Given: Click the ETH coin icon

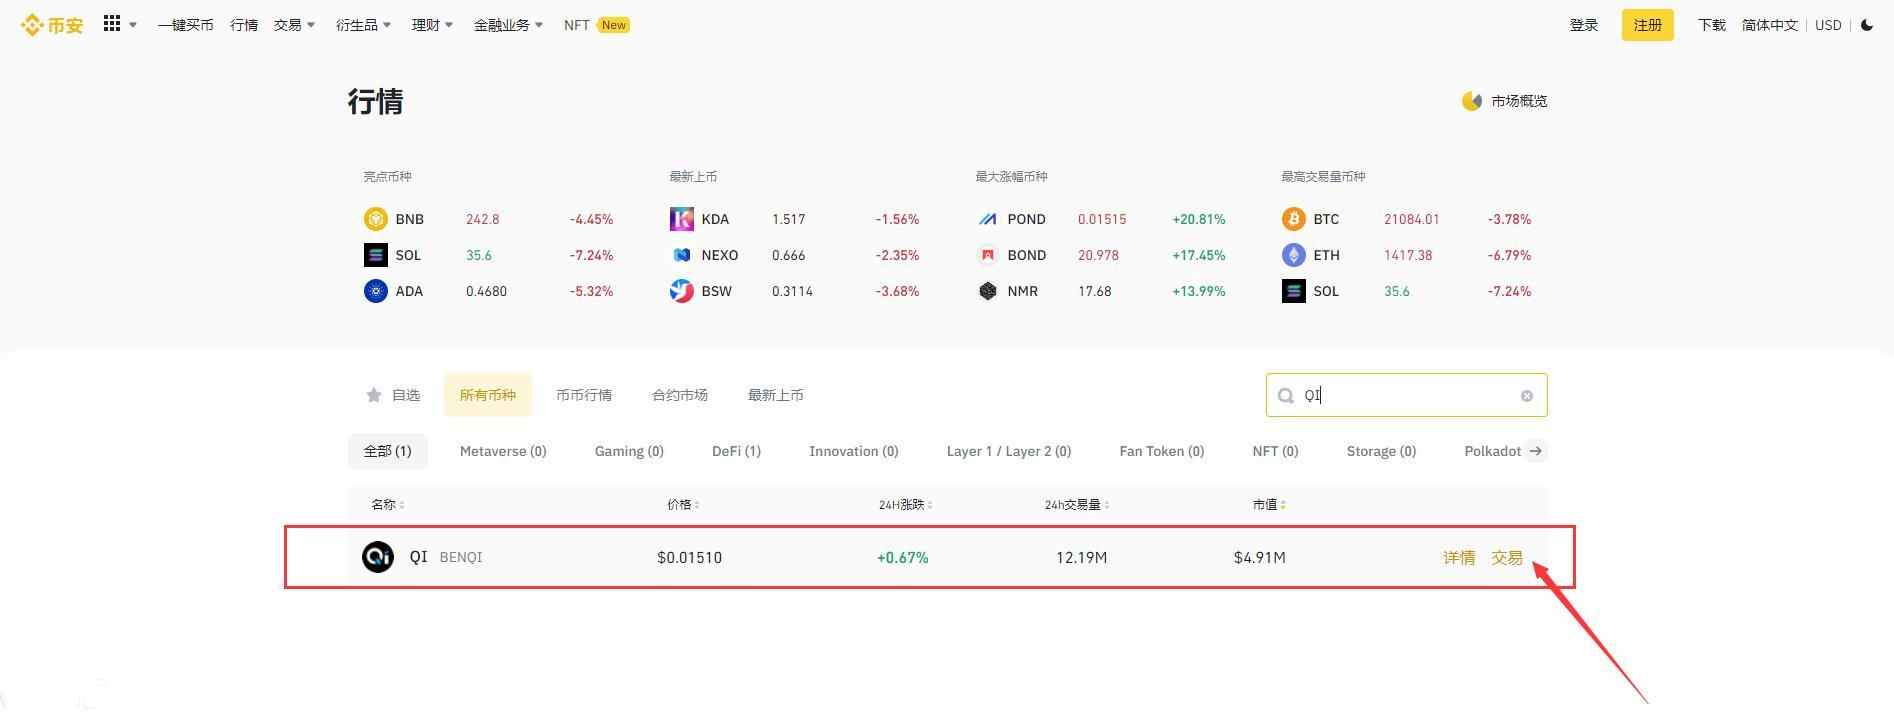Looking at the screenshot, I should (x=1294, y=255).
